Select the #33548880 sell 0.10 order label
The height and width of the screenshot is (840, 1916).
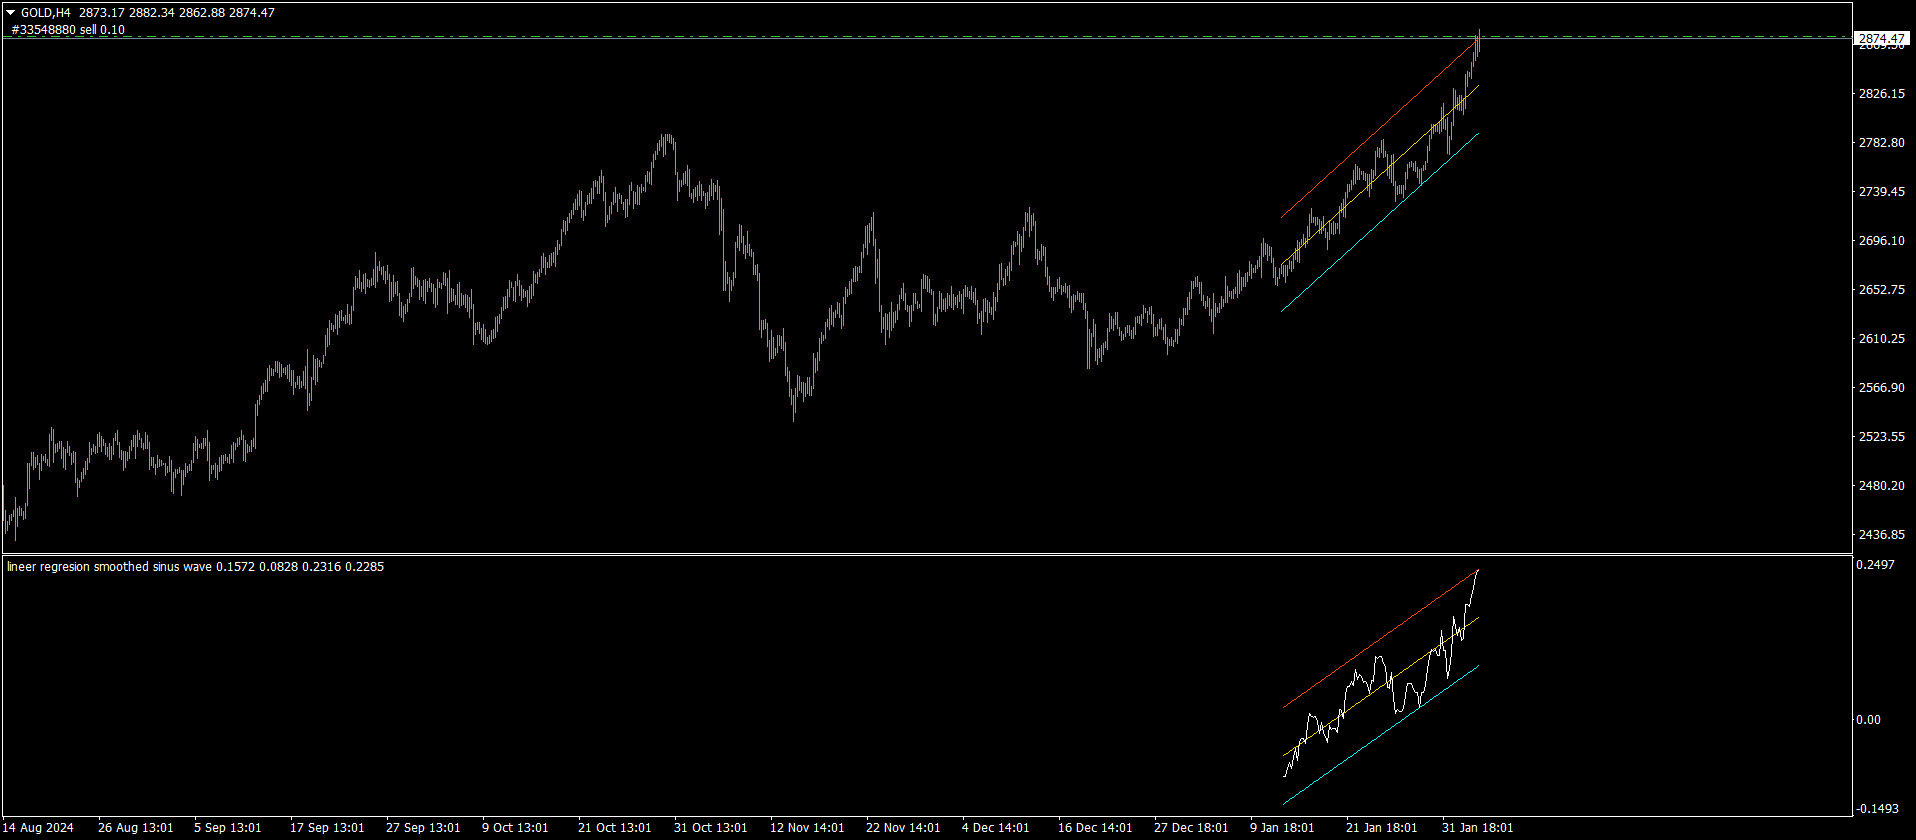click(68, 30)
